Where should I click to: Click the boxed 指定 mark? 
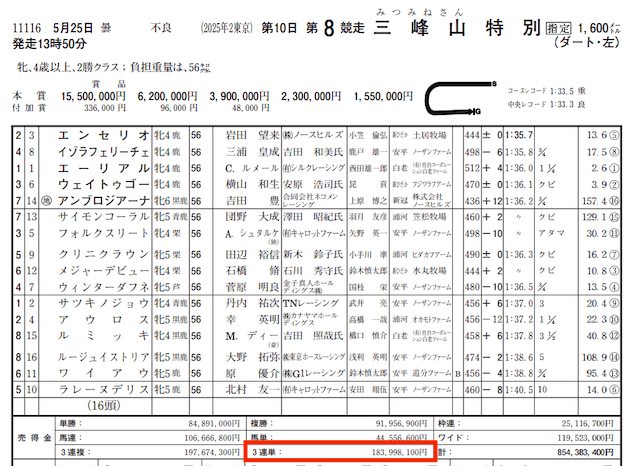pyautogui.click(x=558, y=29)
